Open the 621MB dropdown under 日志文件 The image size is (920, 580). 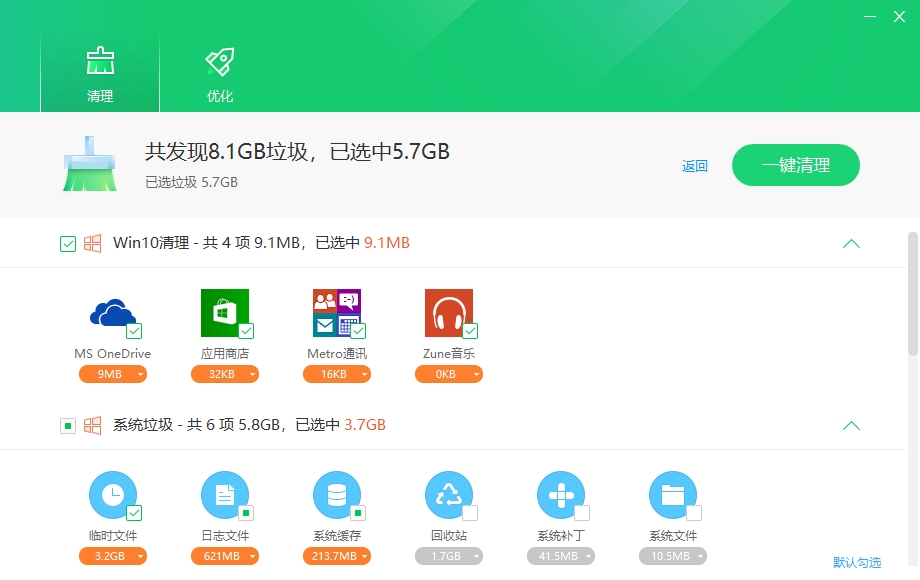pos(225,557)
